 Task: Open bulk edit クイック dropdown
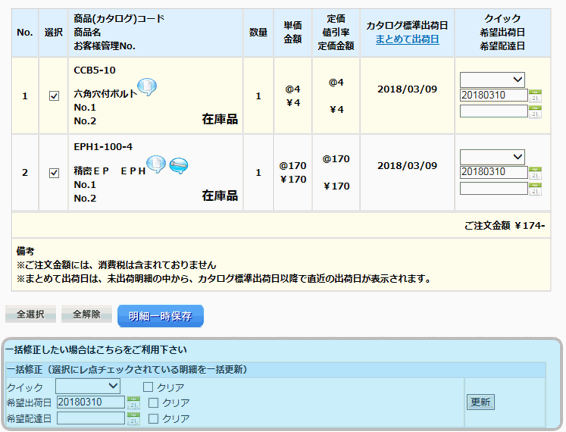(x=88, y=386)
